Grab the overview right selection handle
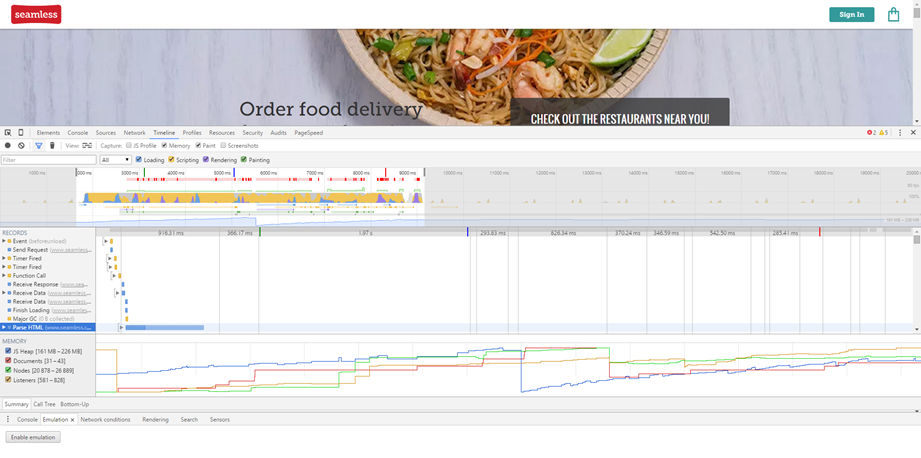This screenshot has width=921, height=458. pyautogui.click(x=425, y=172)
